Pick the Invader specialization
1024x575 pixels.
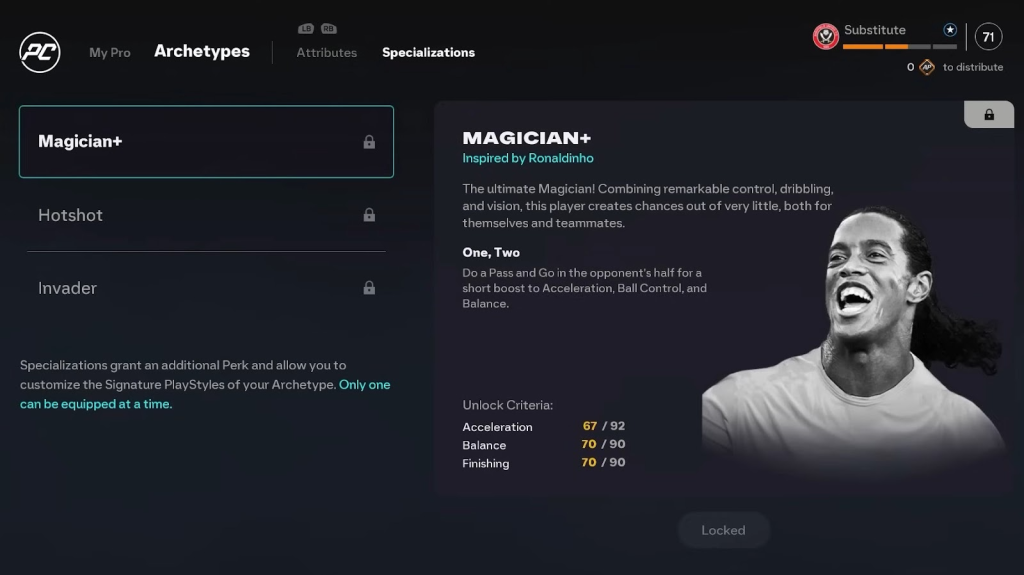point(206,288)
